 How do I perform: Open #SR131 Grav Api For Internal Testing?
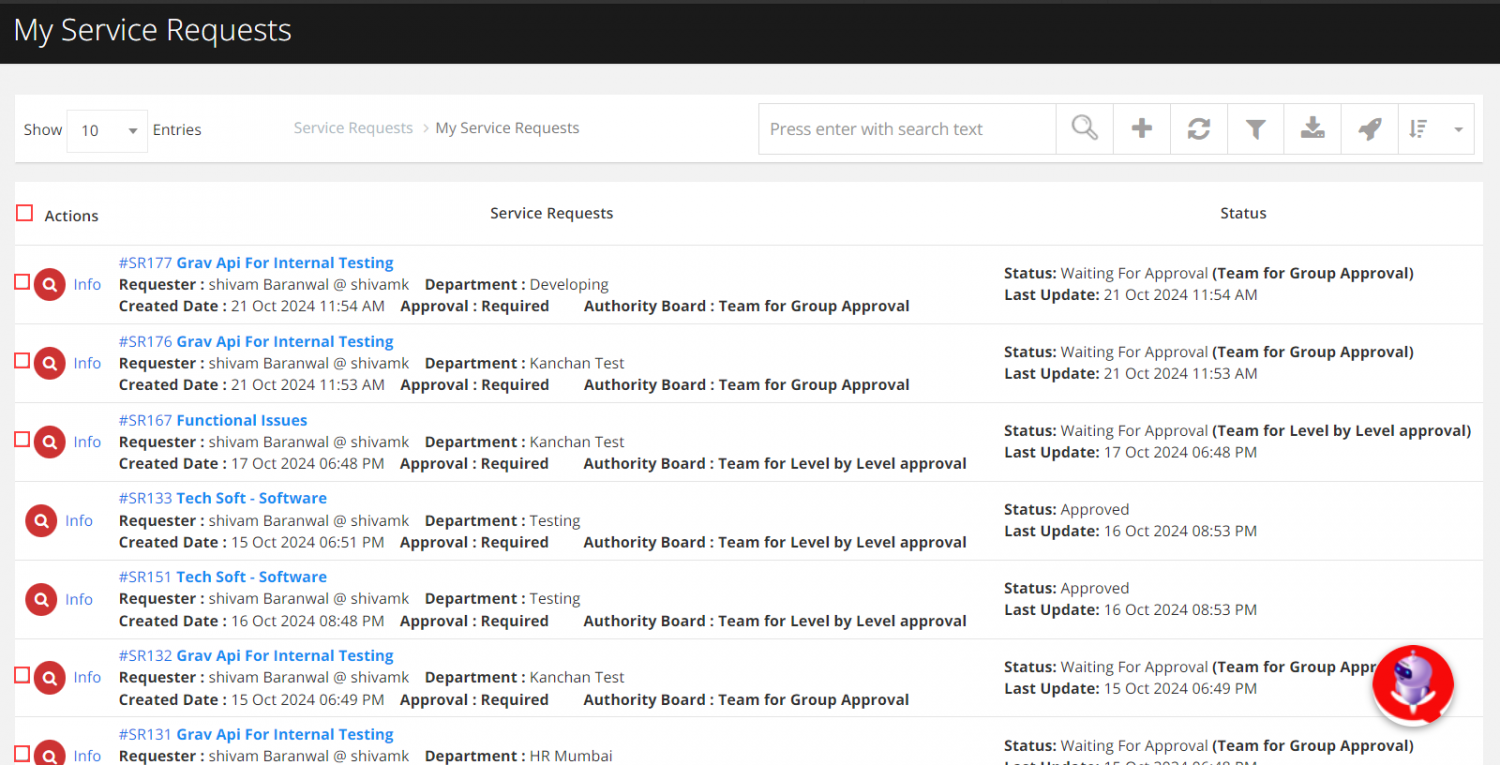256,735
